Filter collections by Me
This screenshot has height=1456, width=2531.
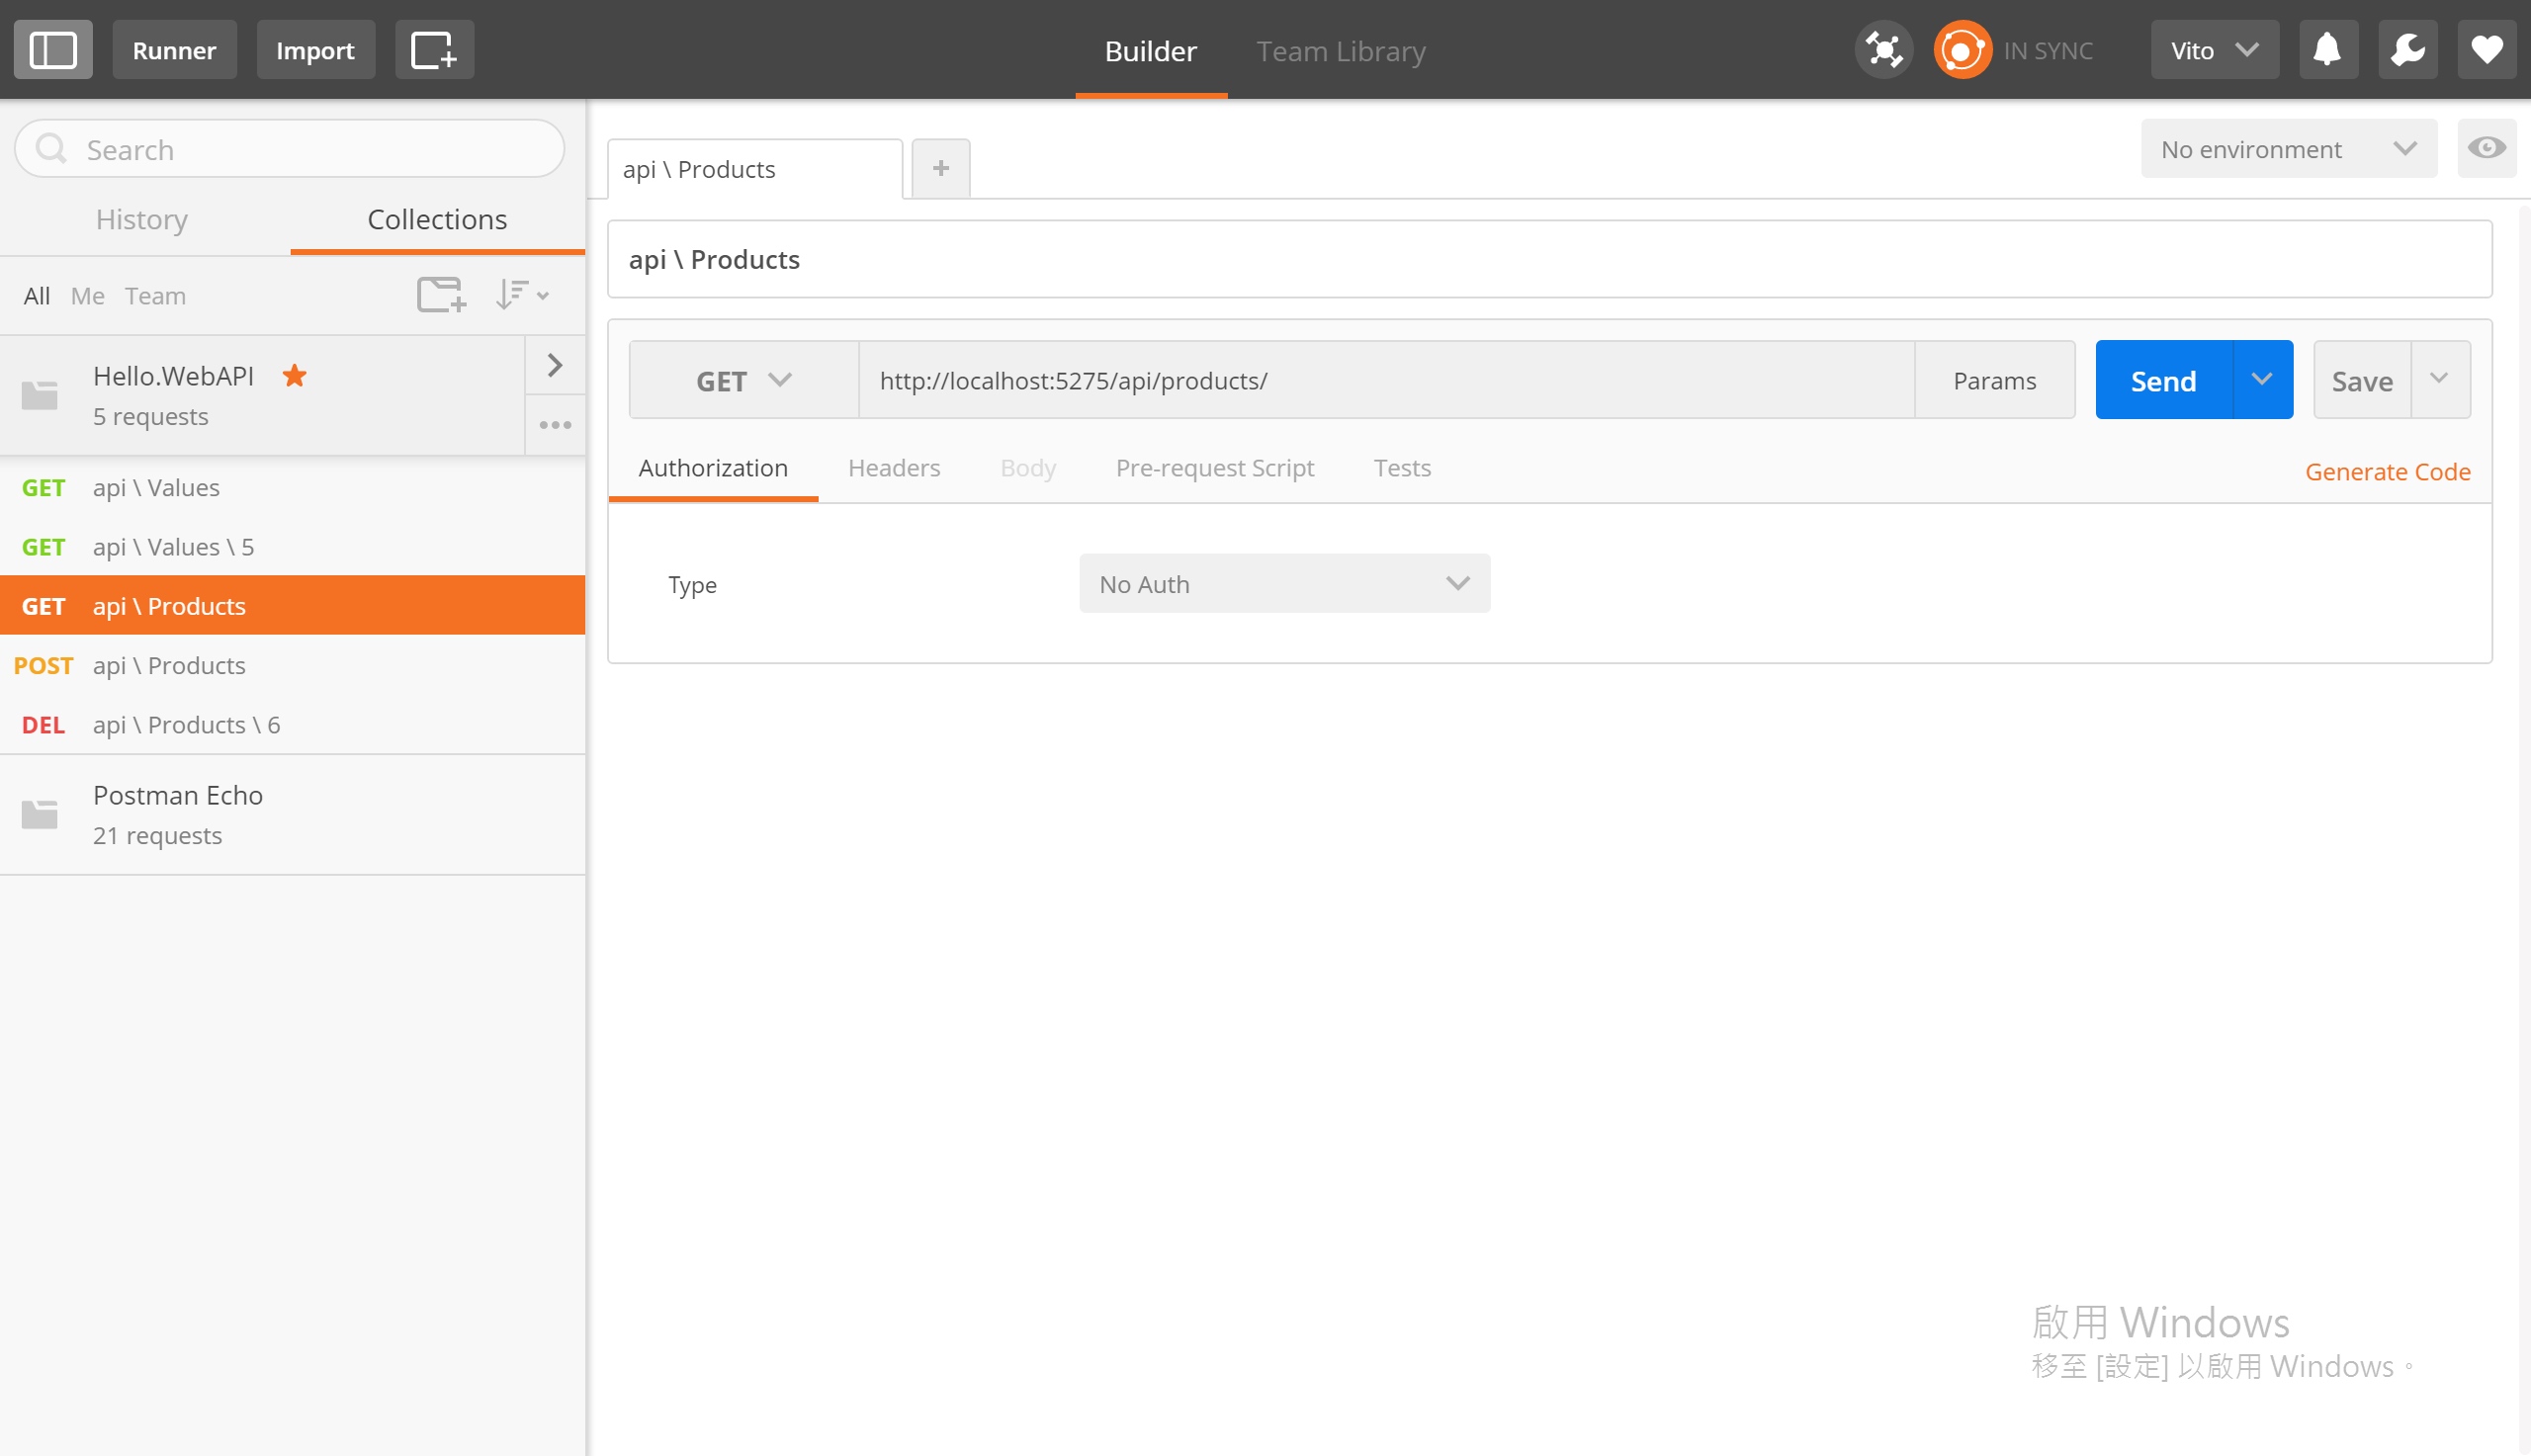click(x=87, y=296)
